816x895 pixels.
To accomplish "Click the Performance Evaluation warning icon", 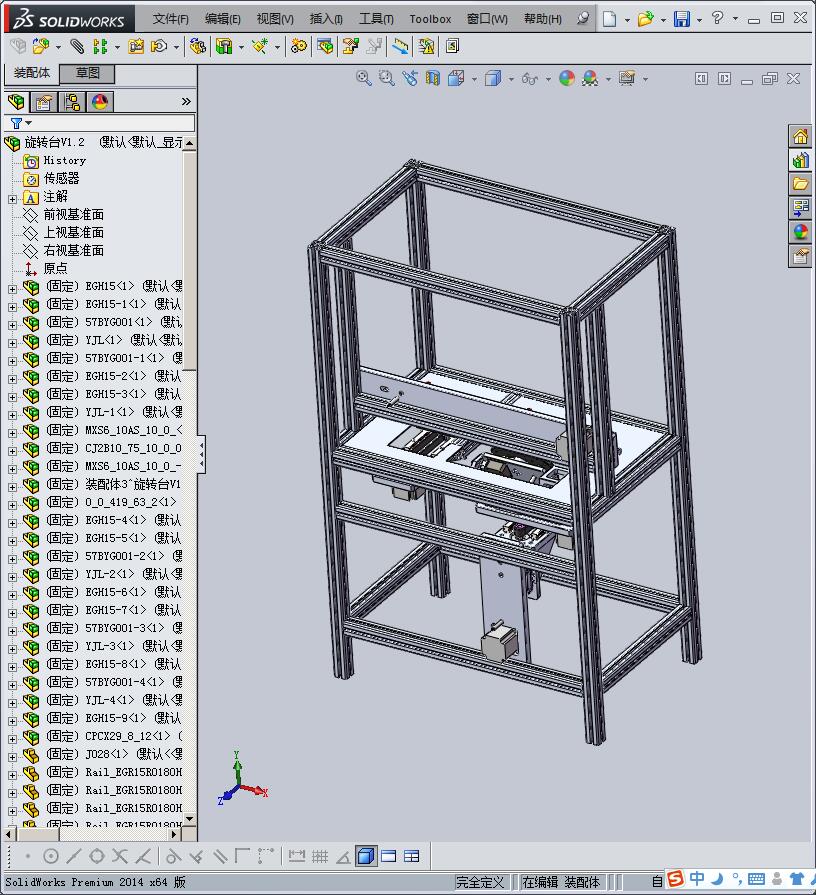I will [426, 46].
